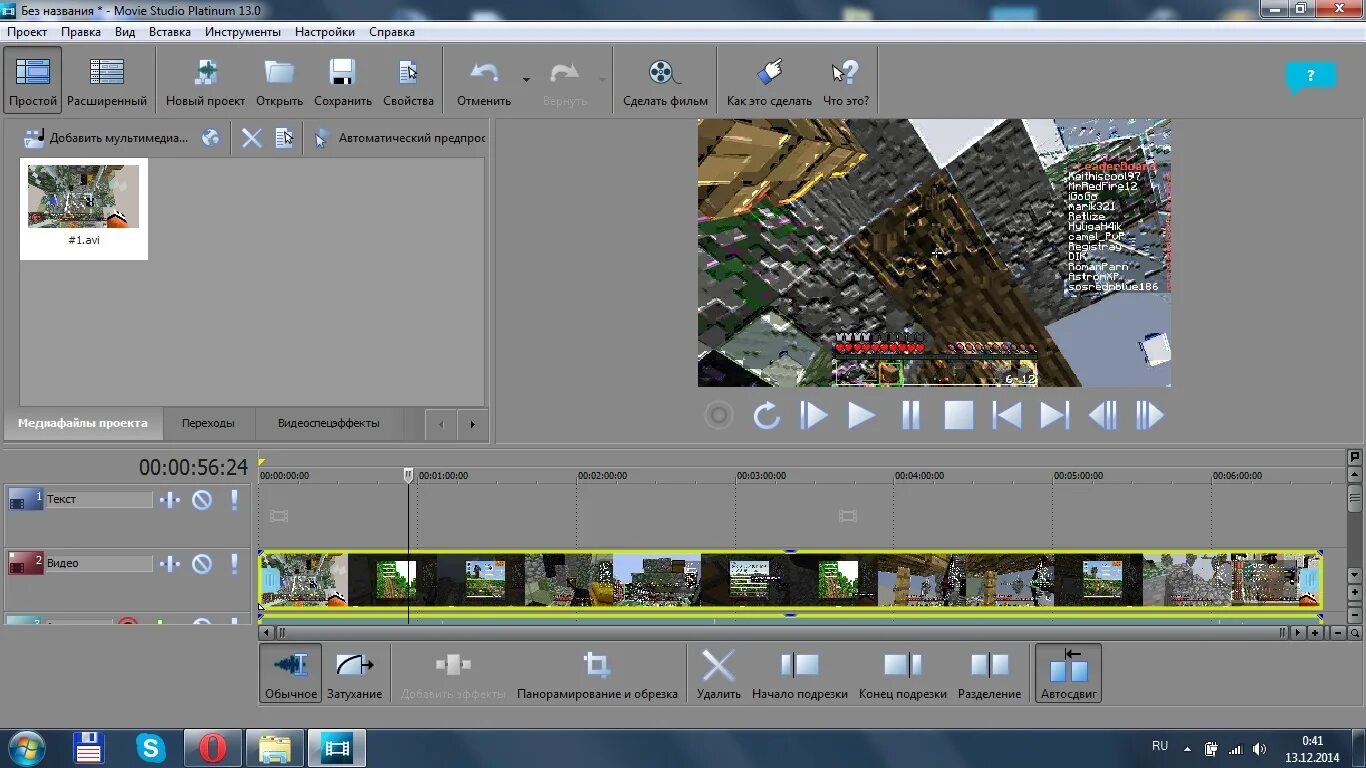Click Добавить мультимедиа to import media
Viewport: 1366px width, 768px height.
coord(106,138)
